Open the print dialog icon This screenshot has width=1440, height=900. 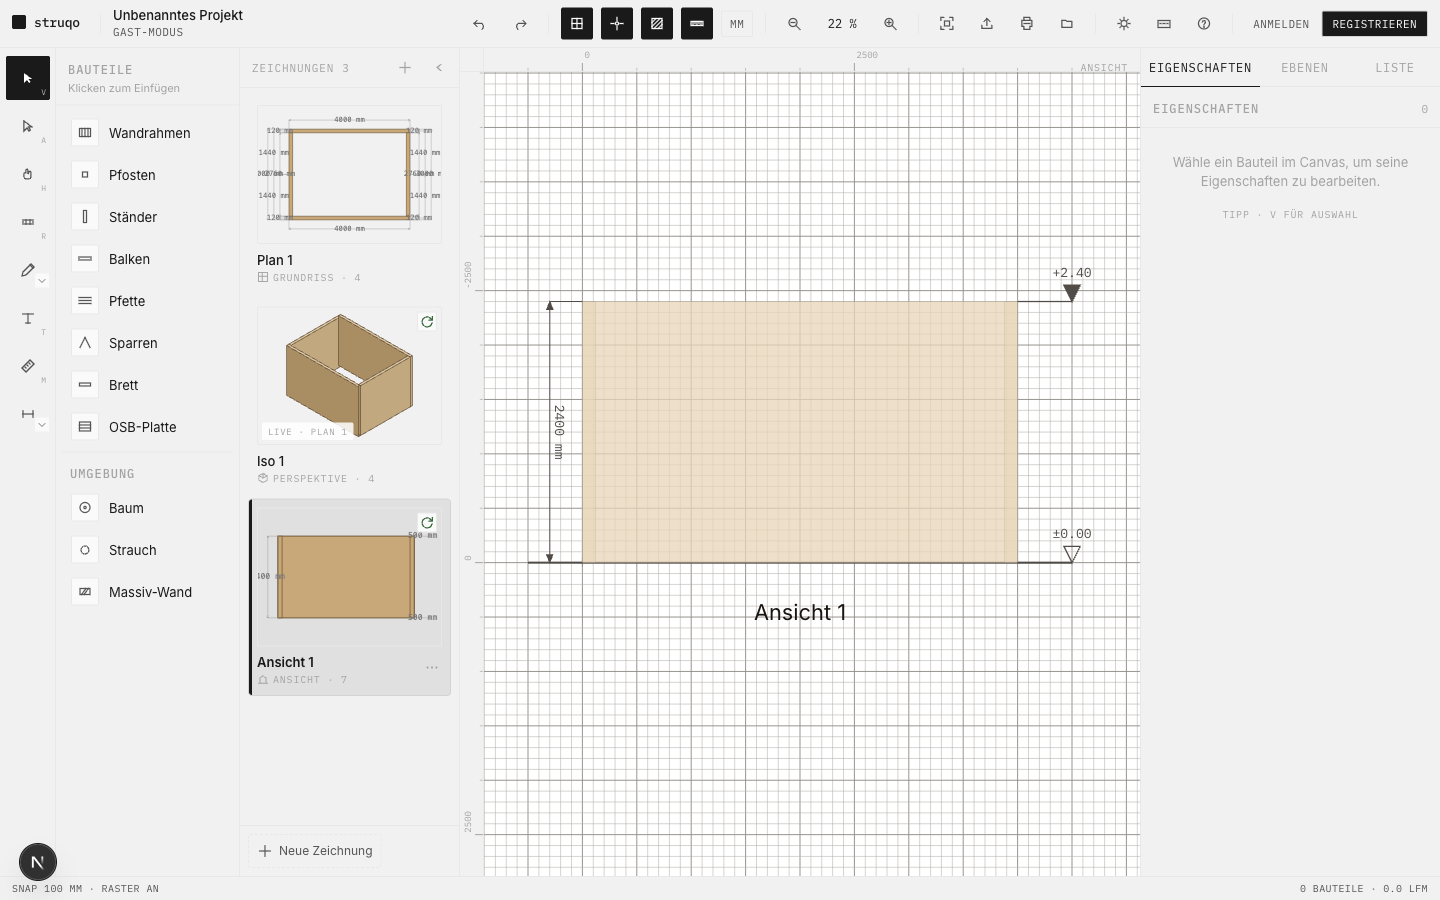tap(1027, 24)
